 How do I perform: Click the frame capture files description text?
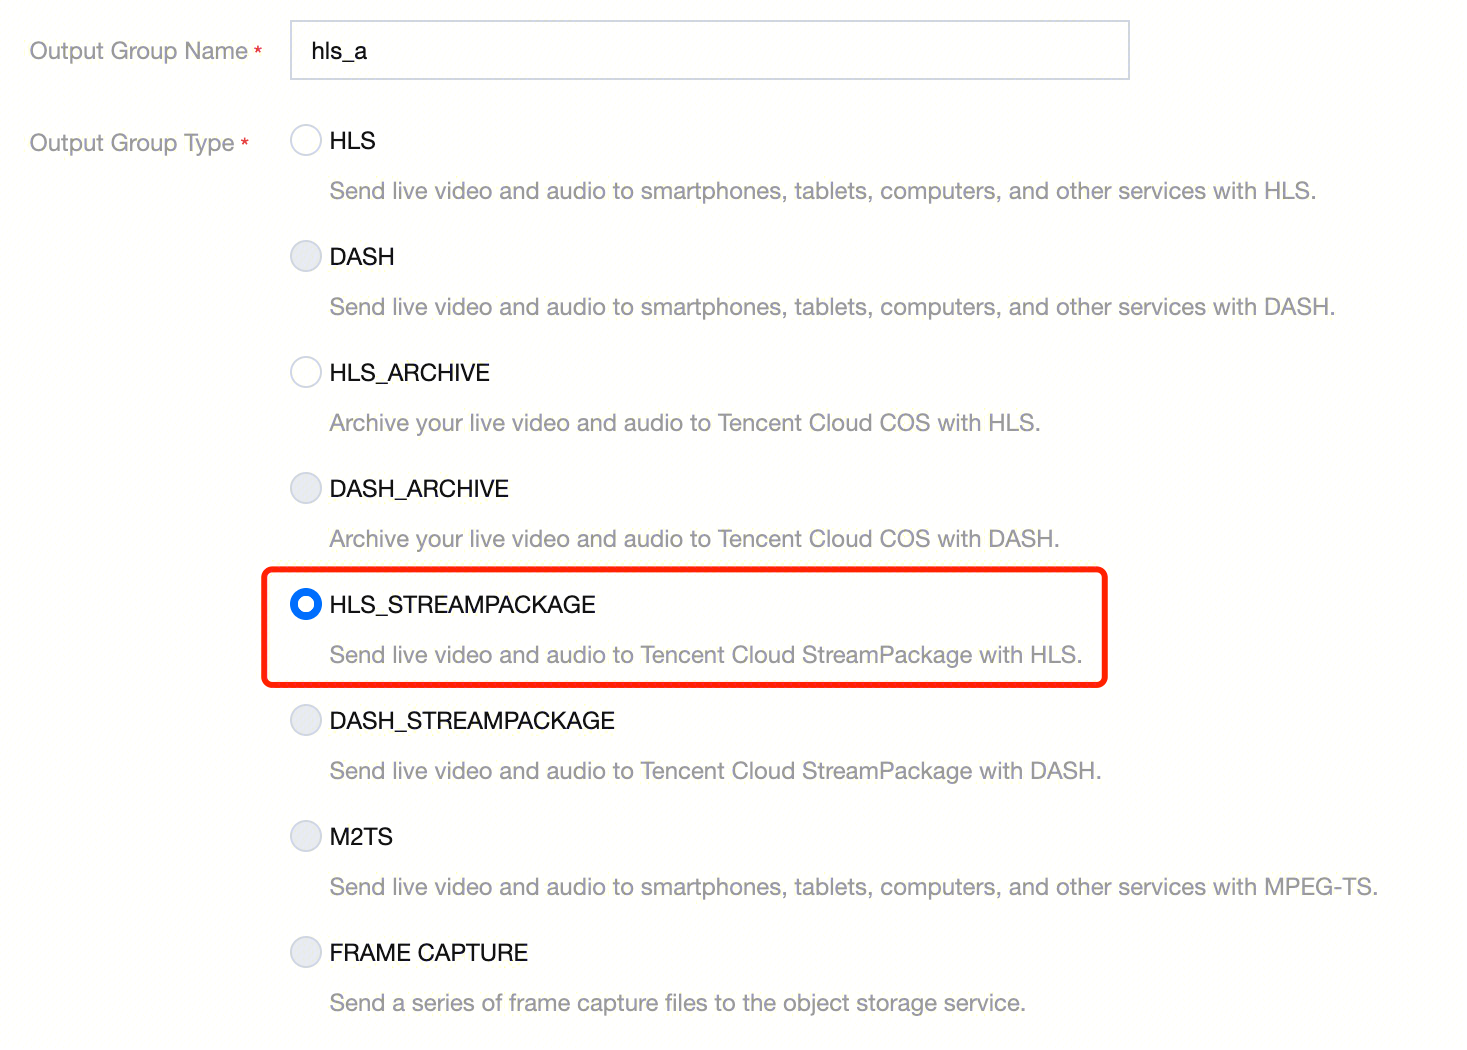(x=677, y=1003)
